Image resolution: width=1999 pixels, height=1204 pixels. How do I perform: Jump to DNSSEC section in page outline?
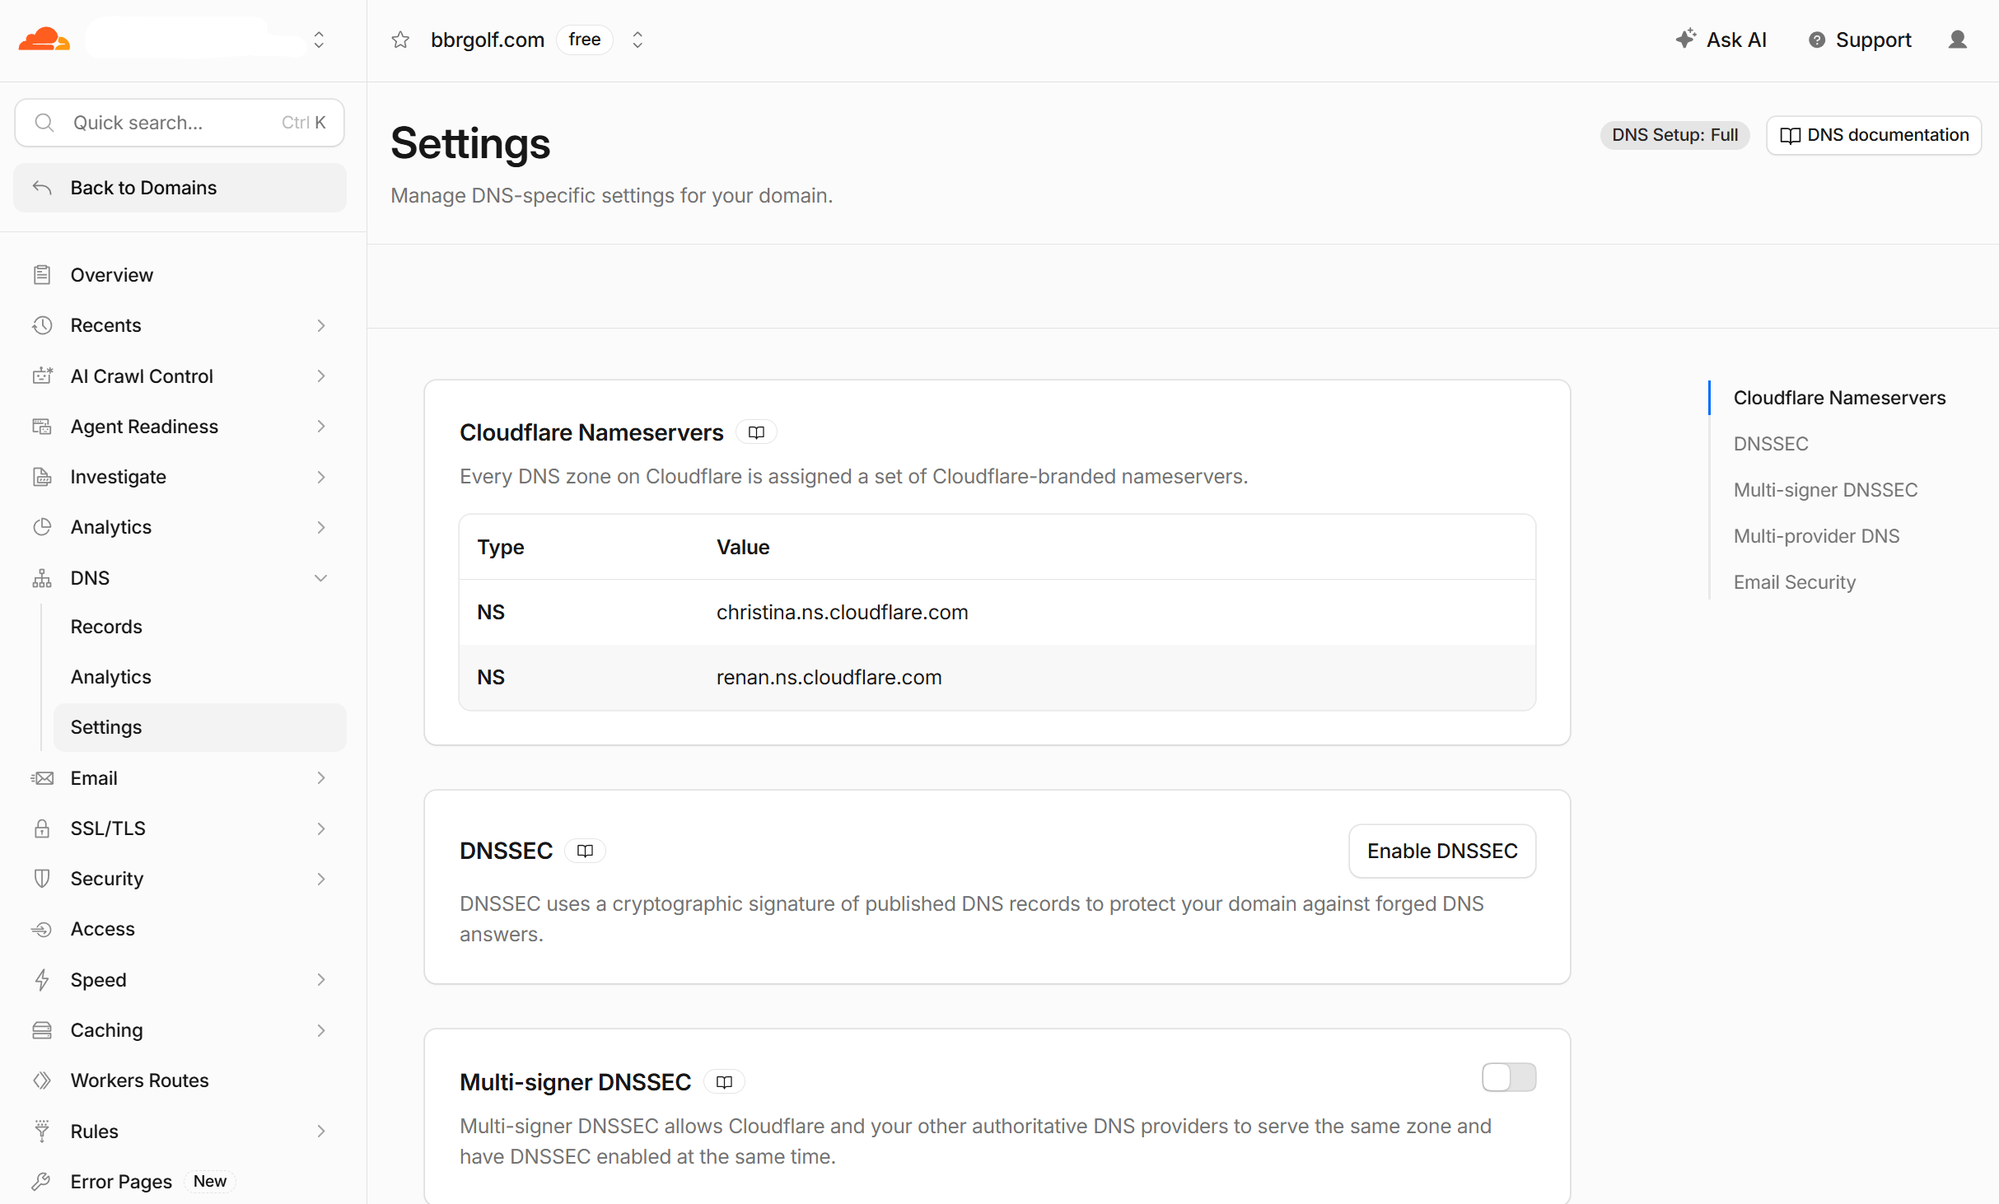(1770, 444)
